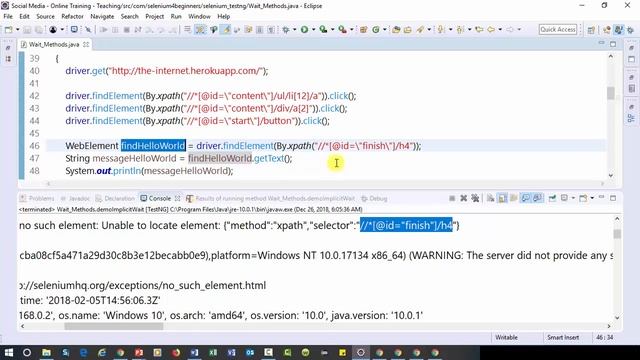Viewport: 640px width, 360px height.
Task: Click the Search flashlight toolbar icon
Action: click(420, 29)
